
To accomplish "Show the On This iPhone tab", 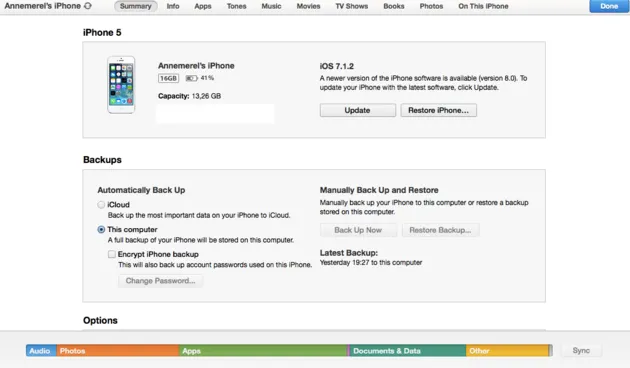I will coord(483,6).
